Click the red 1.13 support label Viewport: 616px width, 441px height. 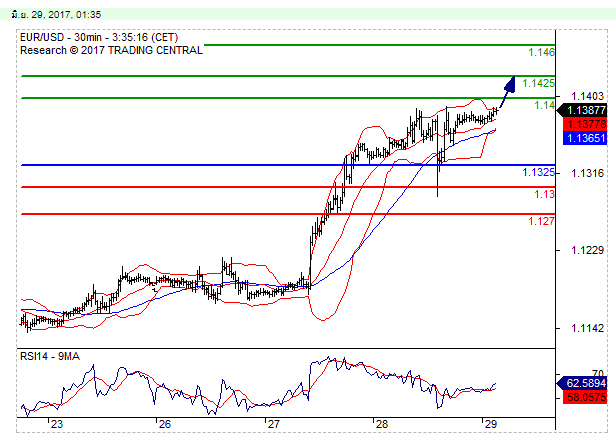[544, 194]
